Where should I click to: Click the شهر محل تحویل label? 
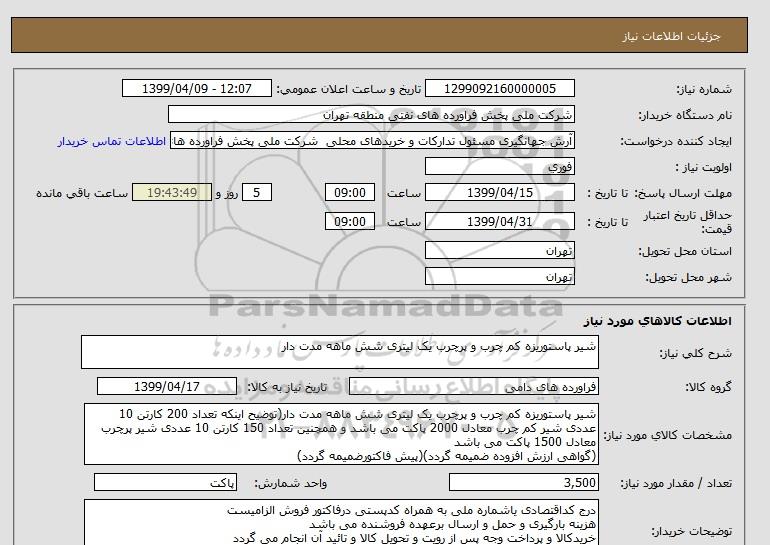(x=688, y=277)
